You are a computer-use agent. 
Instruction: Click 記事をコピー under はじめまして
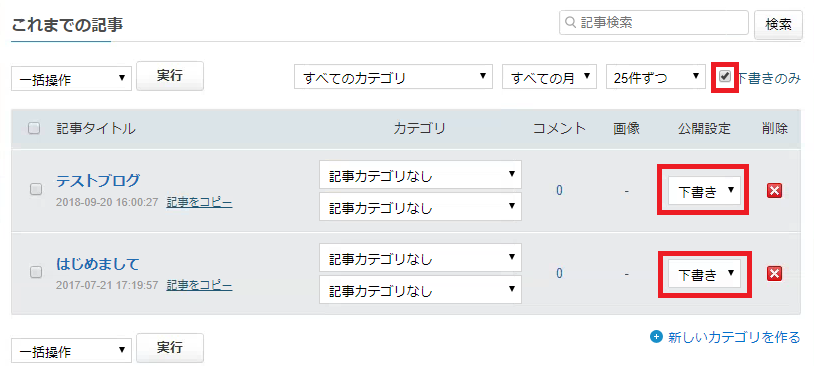pyautogui.click(x=199, y=285)
